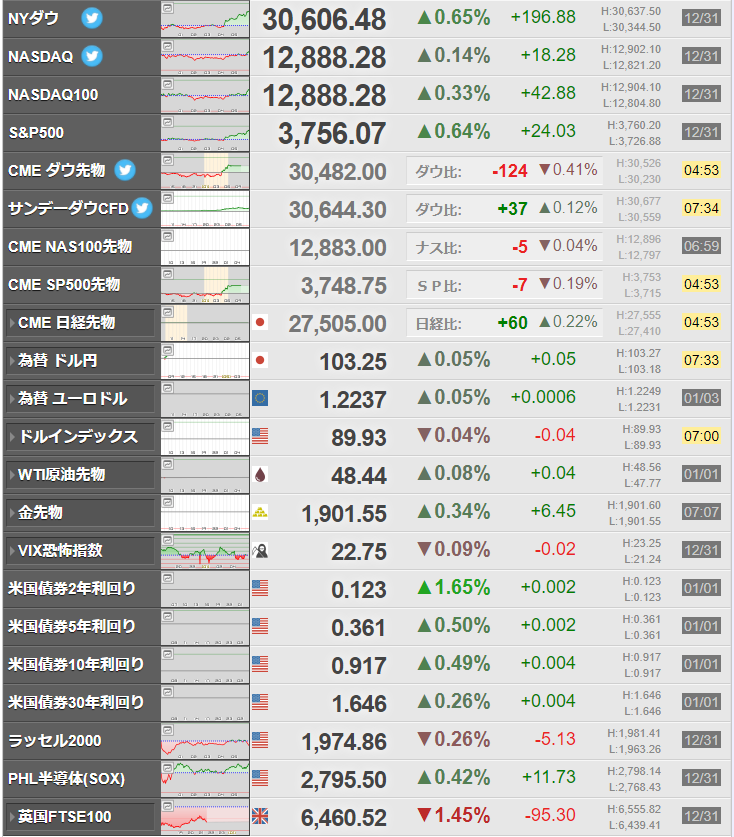Expand the CME 日経先物 row

point(81,323)
